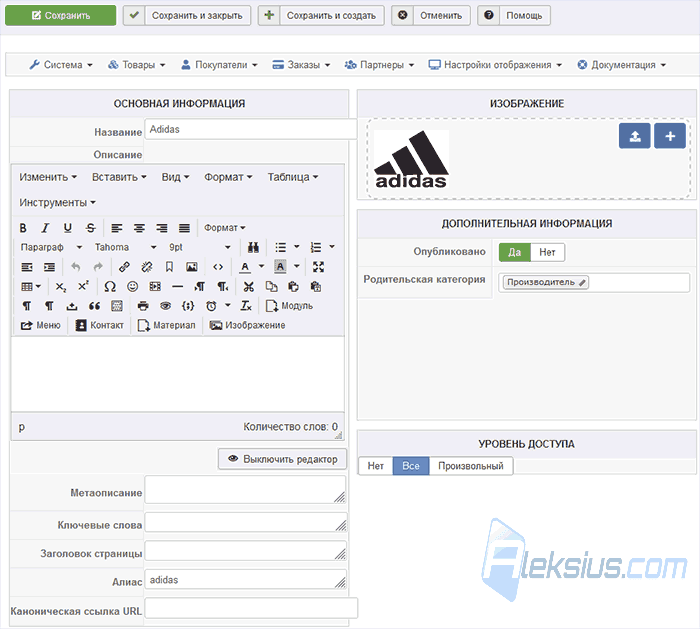Justify the text alignment
The width and height of the screenshot is (700, 629).
pos(184,228)
